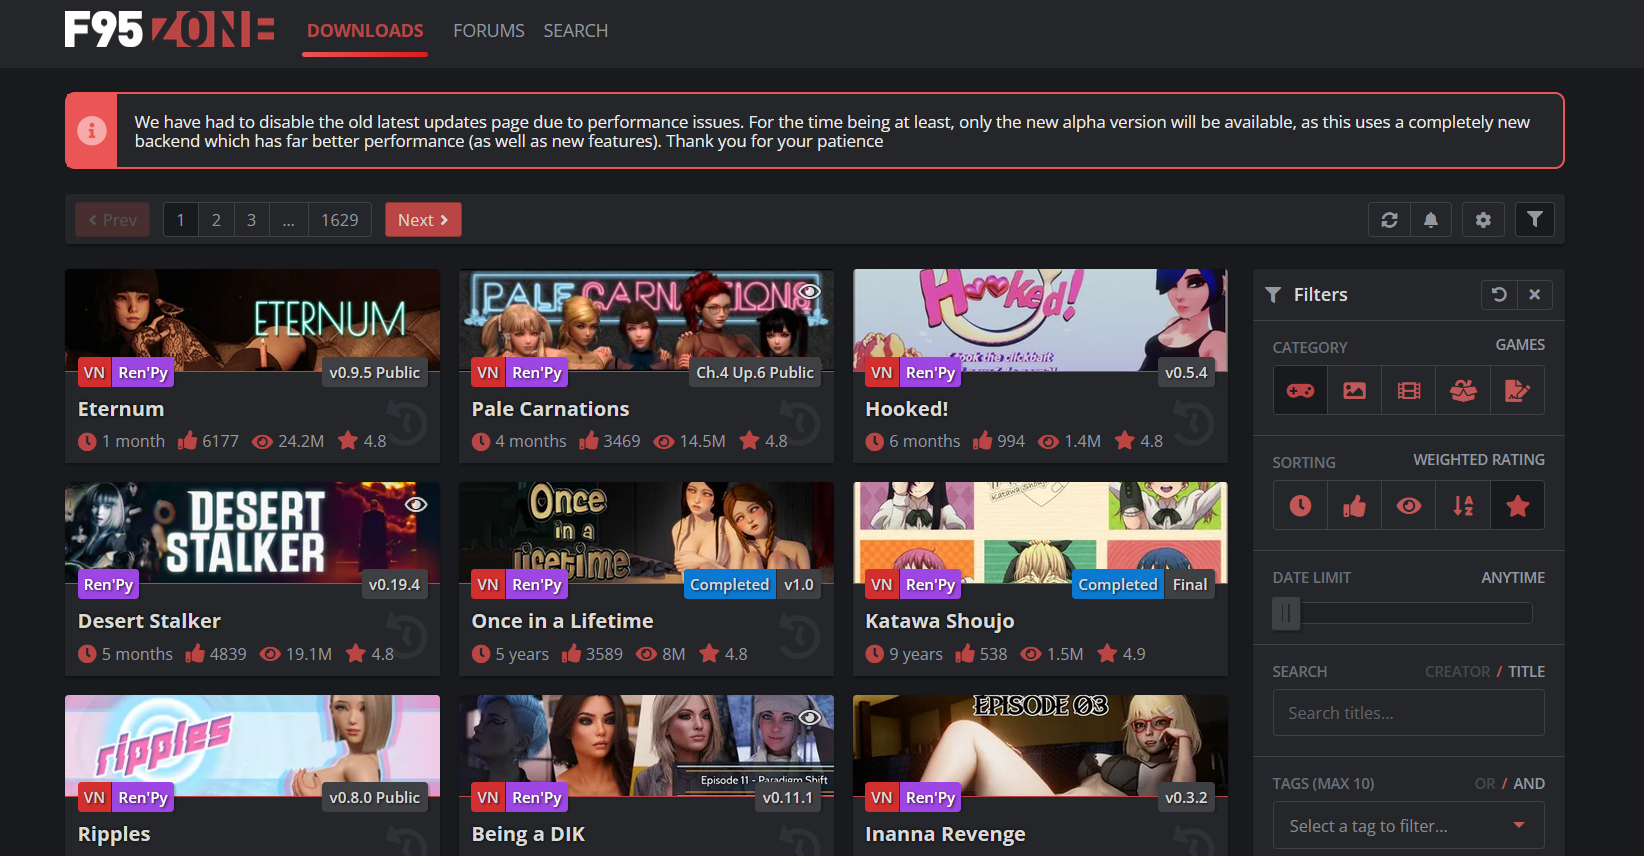Open the SEARCH tab
Viewport: 1644px width, 856px height.
coord(576,31)
